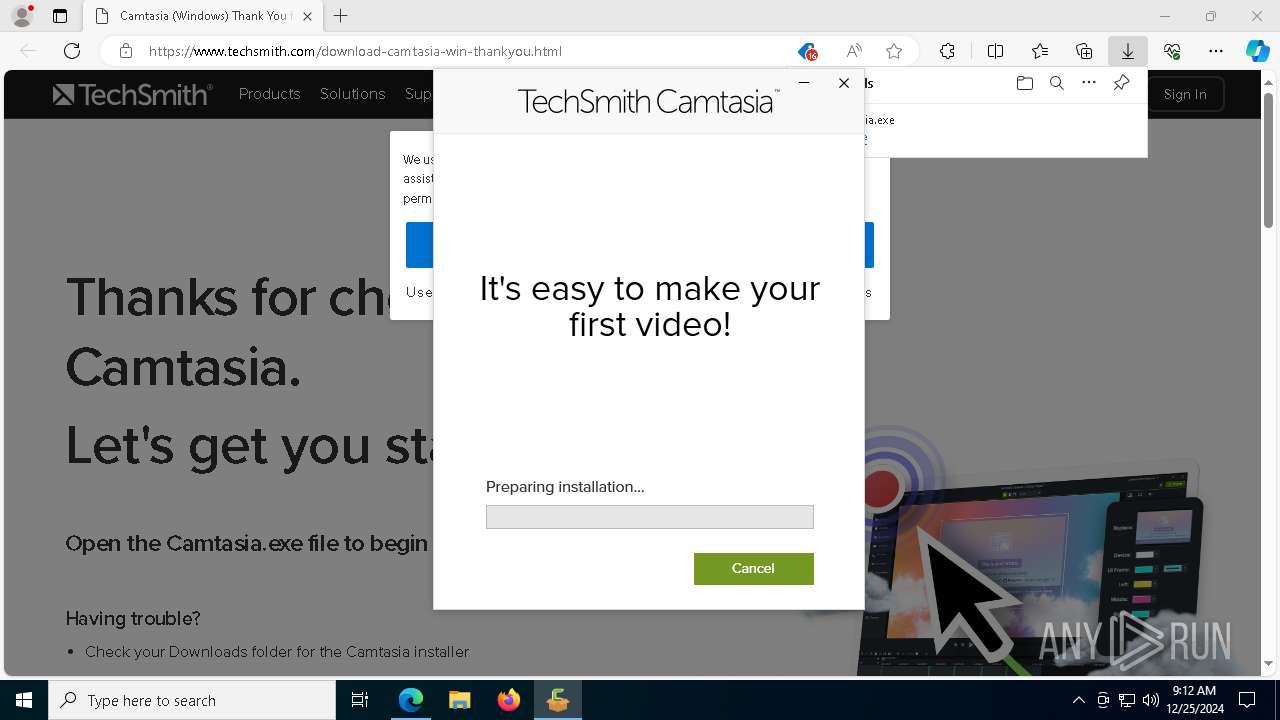Open Edge Settings and more menu
1280x720 pixels.
click(x=1216, y=51)
